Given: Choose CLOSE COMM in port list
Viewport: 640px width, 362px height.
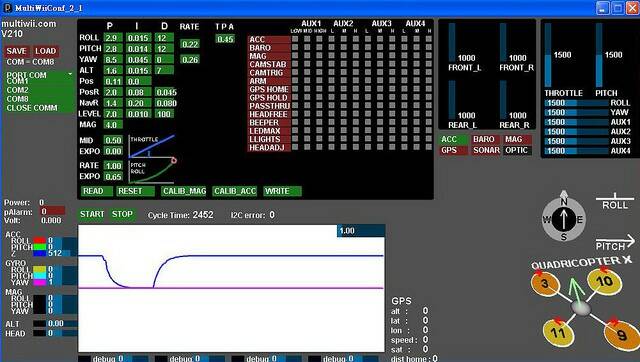Looking at the screenshot, I should coord(32,108).
